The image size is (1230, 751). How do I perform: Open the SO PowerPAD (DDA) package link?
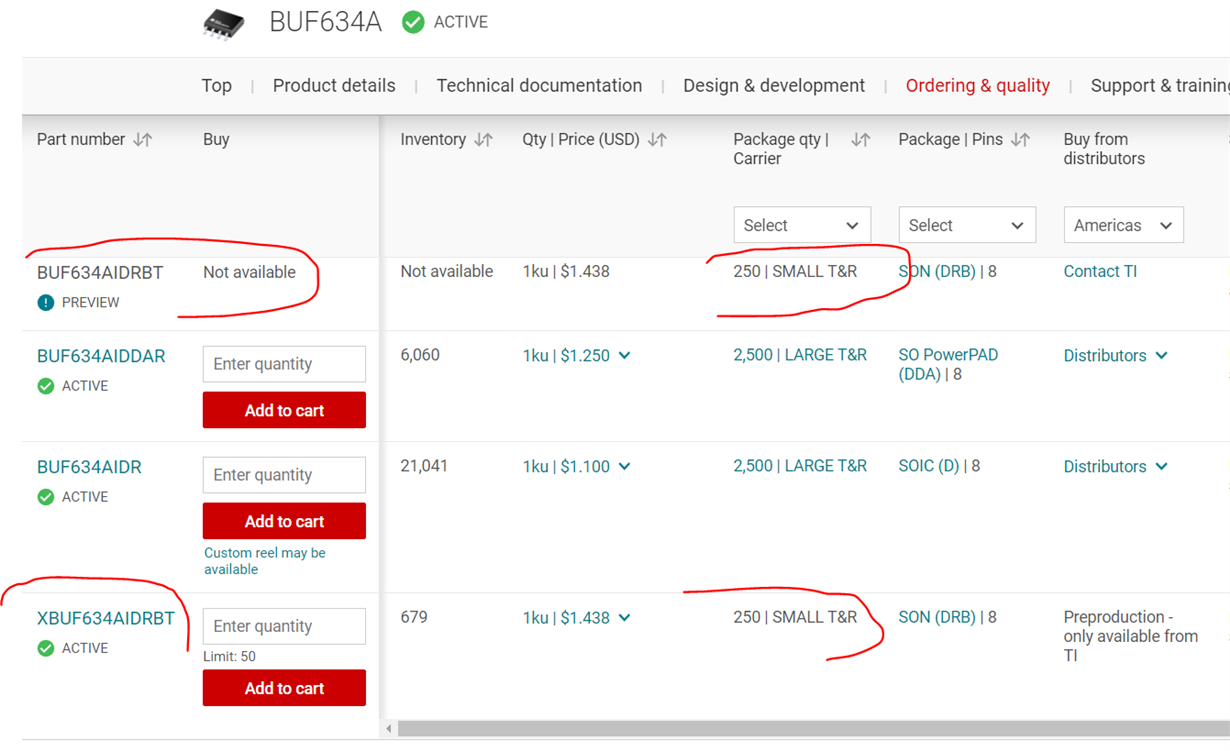pos(948,365)
